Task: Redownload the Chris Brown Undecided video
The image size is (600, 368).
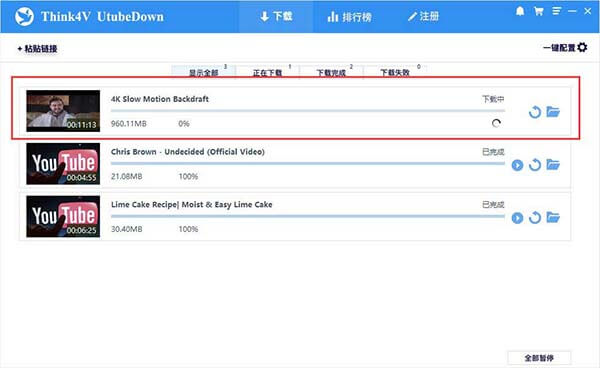Action: (535, 165)
